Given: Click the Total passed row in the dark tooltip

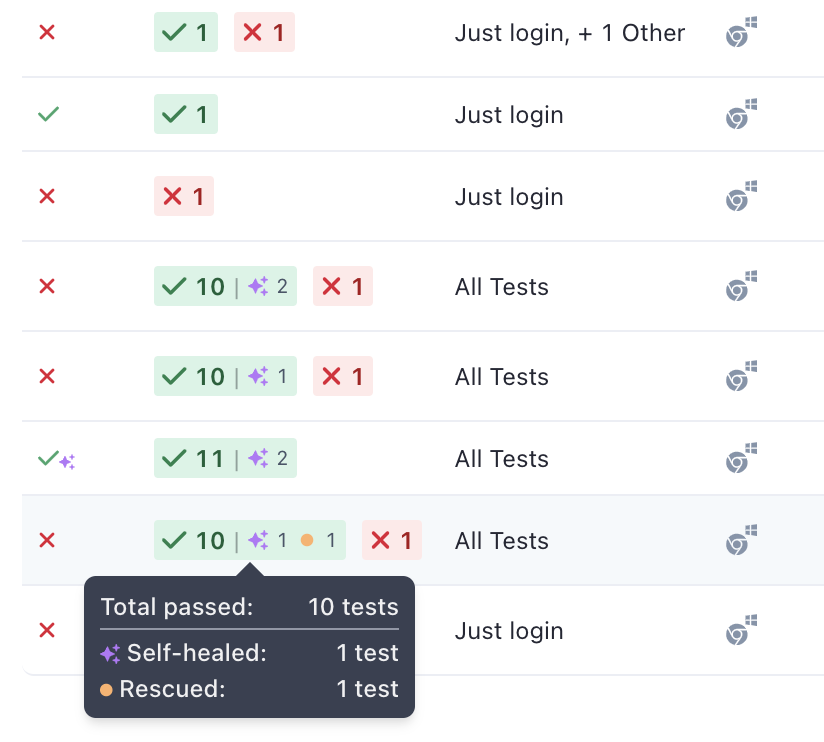Looking at the screenshot, I should [x=248, y=607].
